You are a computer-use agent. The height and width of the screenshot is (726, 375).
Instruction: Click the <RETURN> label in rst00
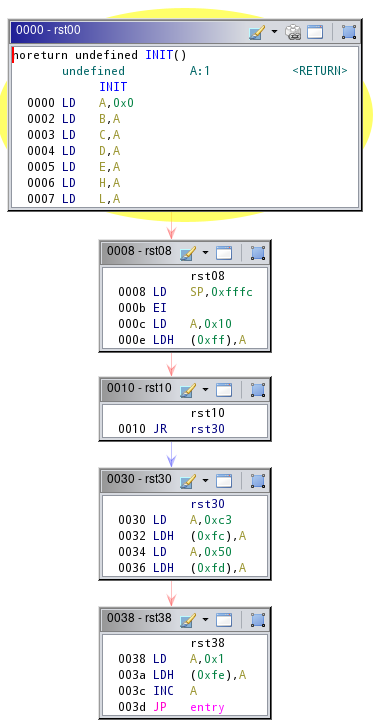point(320,71)
